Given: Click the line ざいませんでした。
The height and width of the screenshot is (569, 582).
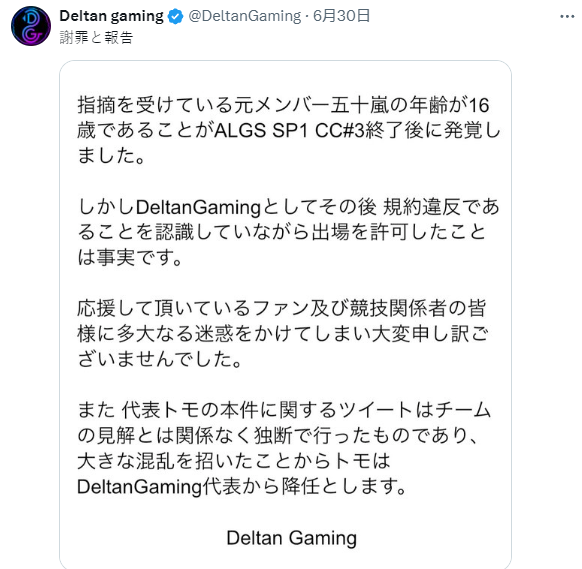Looking at the screenshot, I should click(x=160, y=359).
